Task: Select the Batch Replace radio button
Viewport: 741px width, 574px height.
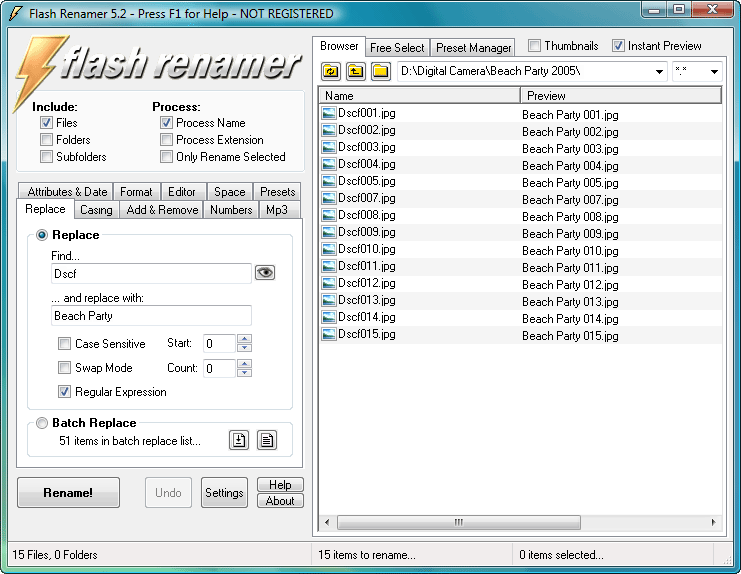Action: 42,423
